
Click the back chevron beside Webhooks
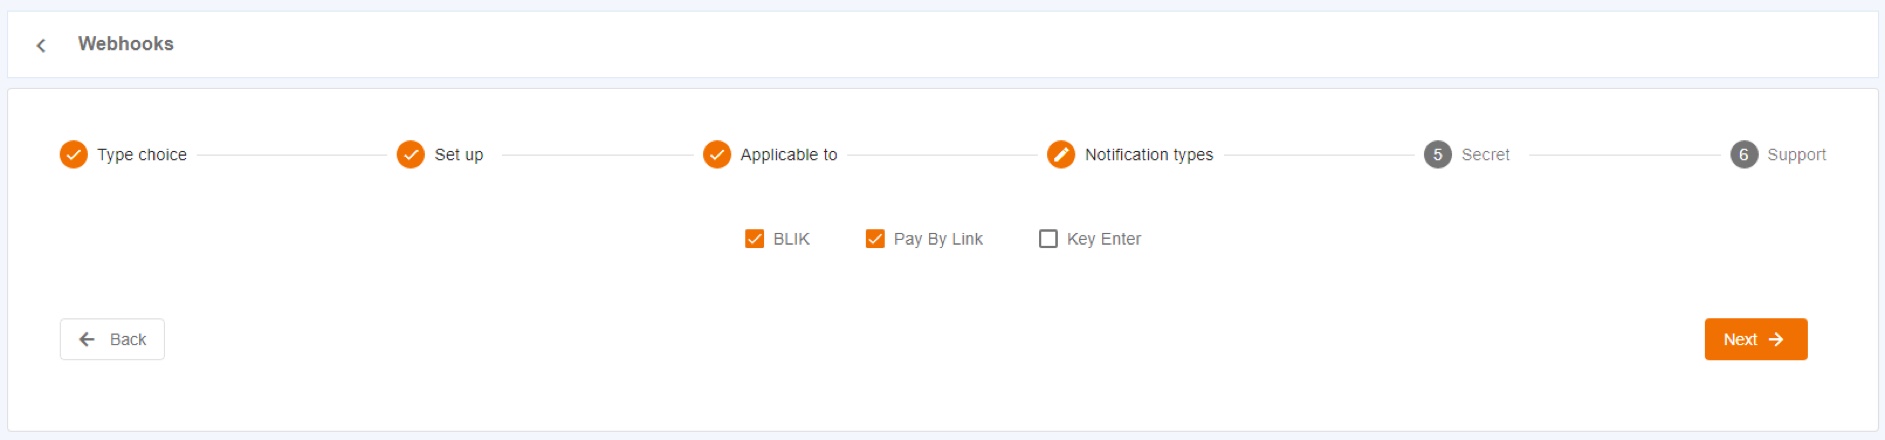41,45
